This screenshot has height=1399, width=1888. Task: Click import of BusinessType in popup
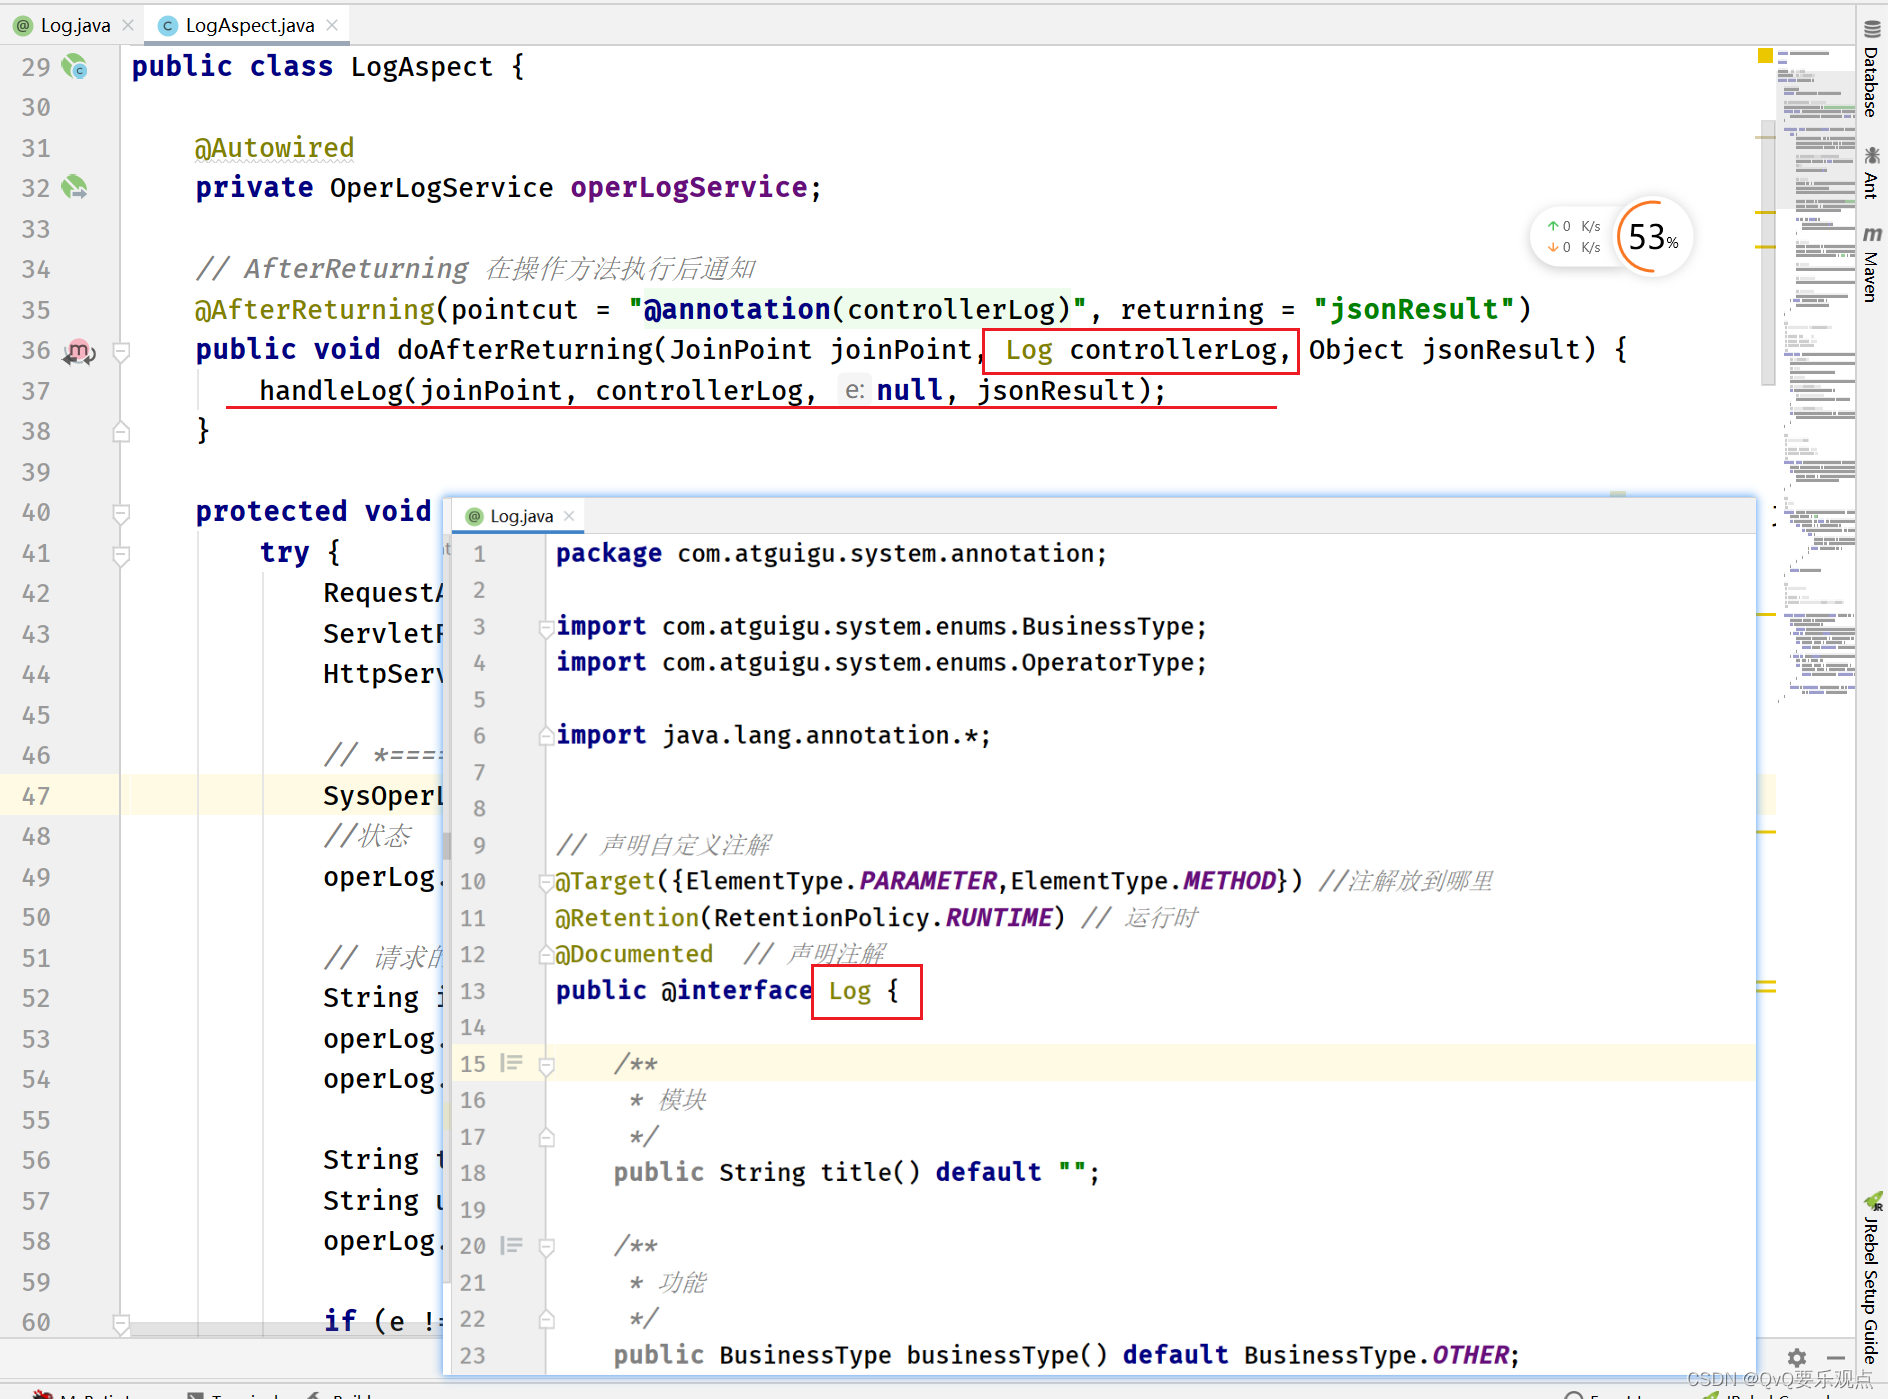tap(881, 627)
